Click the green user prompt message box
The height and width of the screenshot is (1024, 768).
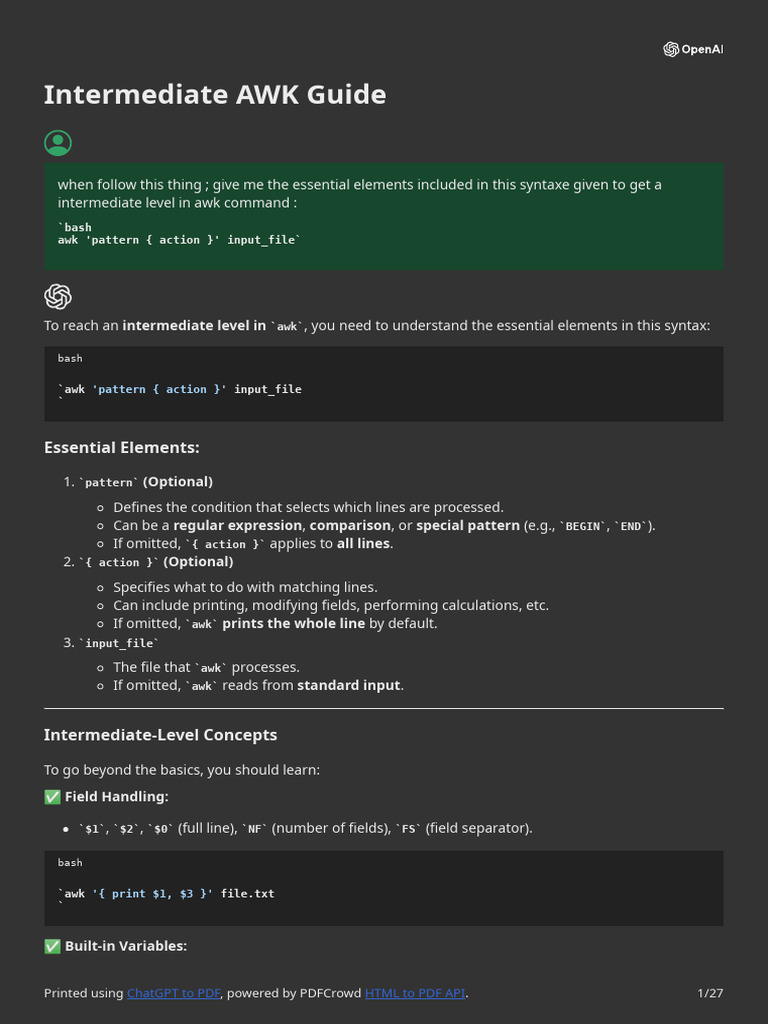pos(383,216)
